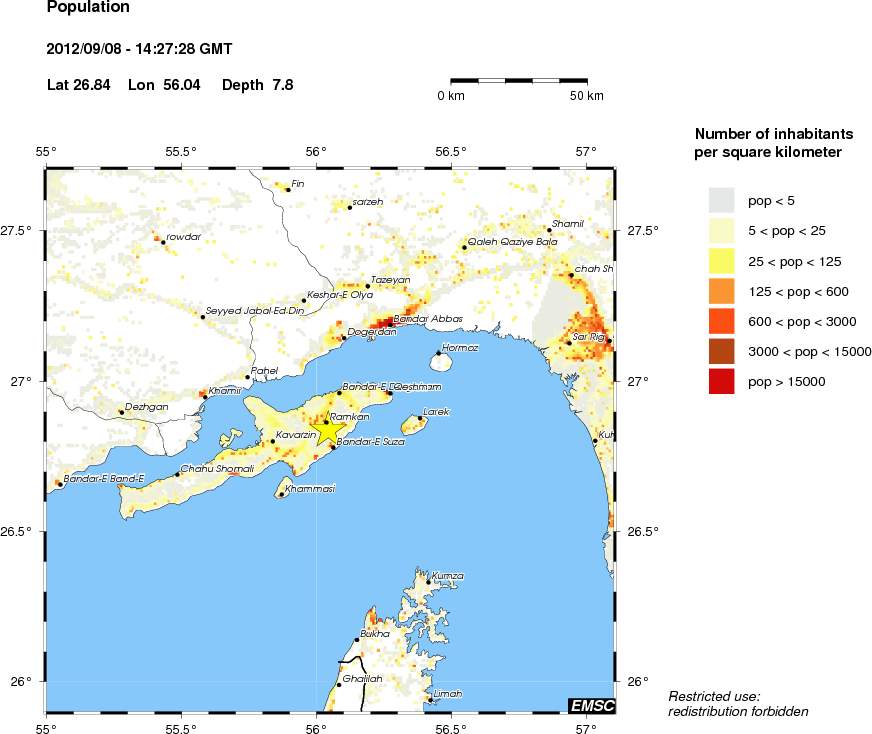Pick the orange '125 < pop < 600' swatch
This screenshot has height=734, width=872.
tap(721, 291)
